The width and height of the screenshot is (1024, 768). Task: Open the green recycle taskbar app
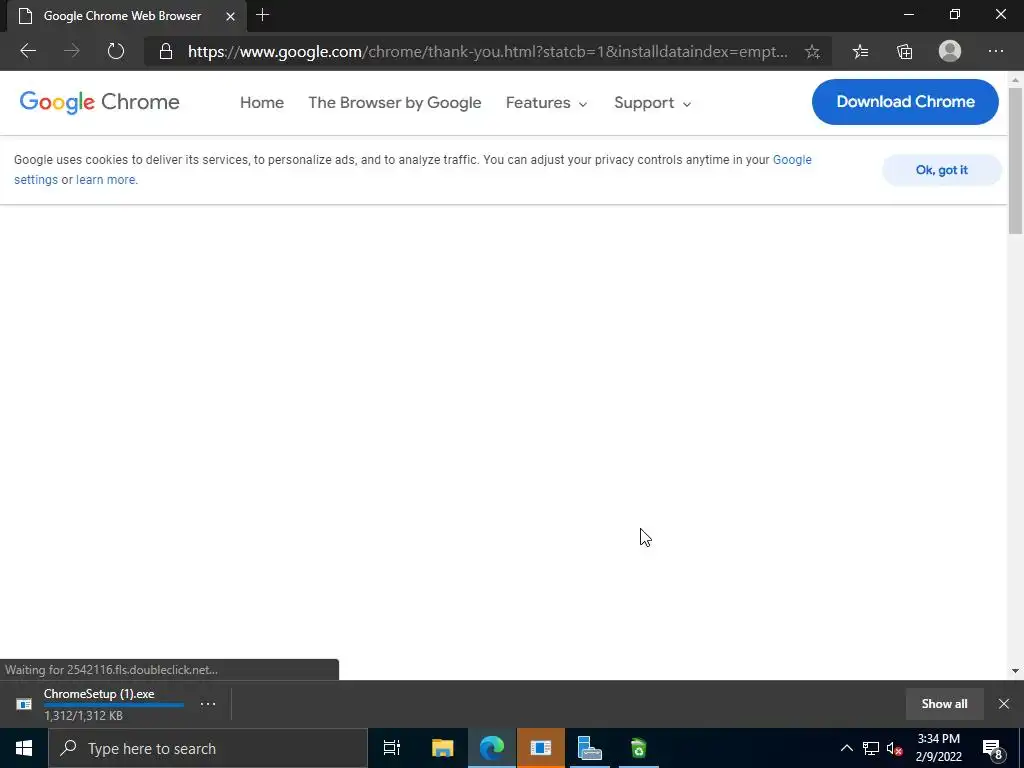[639, 748]
